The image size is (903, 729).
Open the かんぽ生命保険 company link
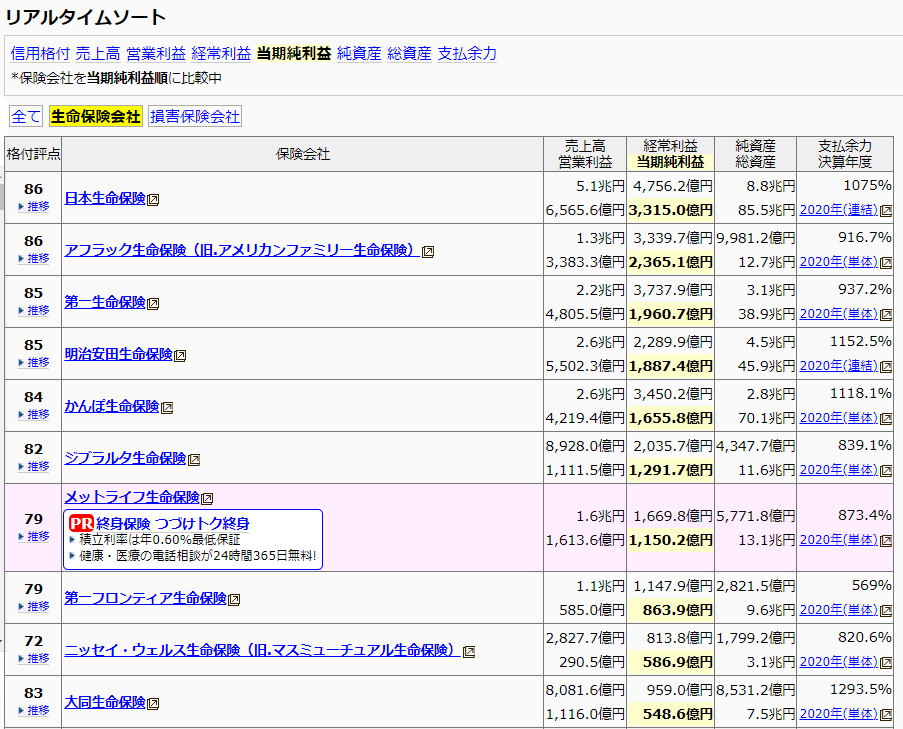pos(112,406)
